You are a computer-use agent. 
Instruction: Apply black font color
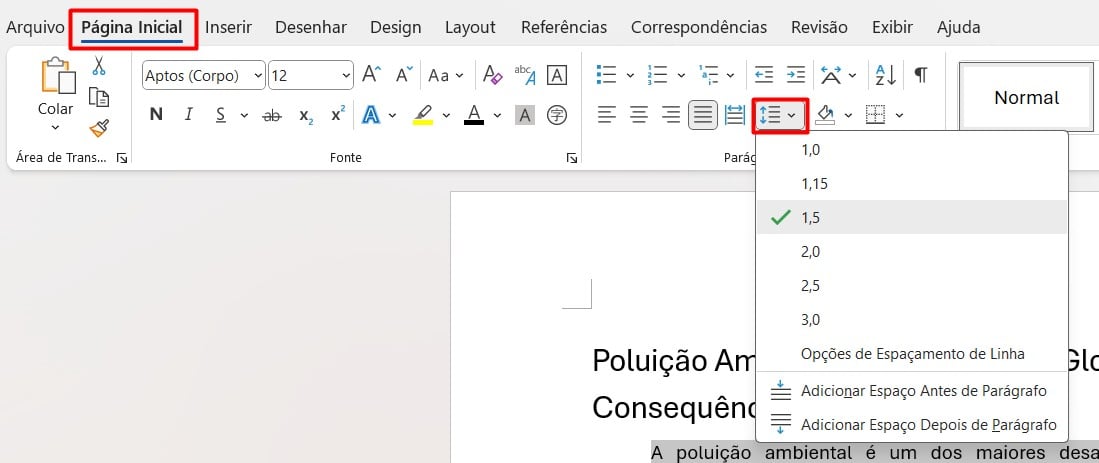click(x=475, y=115)
